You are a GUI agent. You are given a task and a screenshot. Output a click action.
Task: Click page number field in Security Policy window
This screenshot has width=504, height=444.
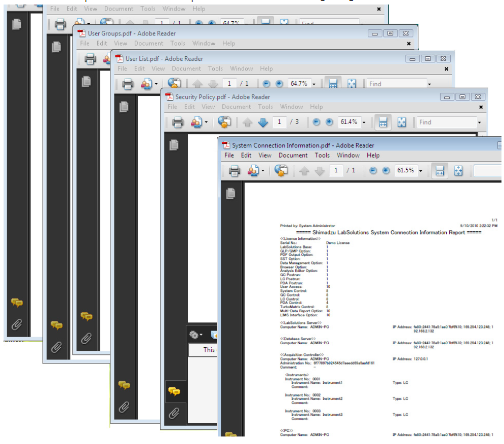pyautogui.click(x=279, y=122)
